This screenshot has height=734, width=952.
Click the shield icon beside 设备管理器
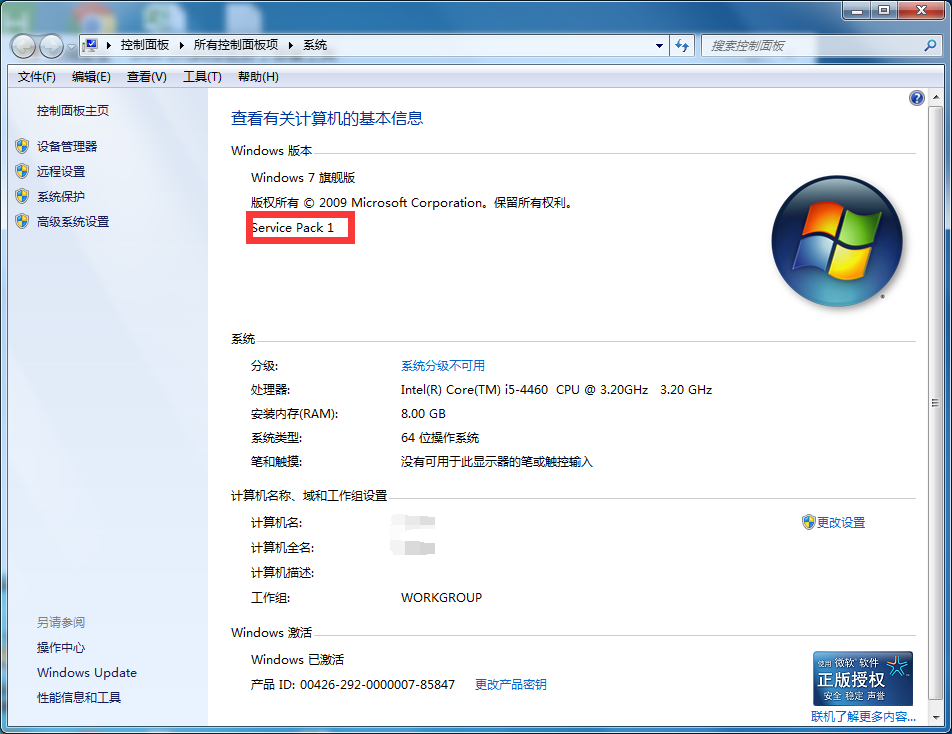(x=22, y=146)
